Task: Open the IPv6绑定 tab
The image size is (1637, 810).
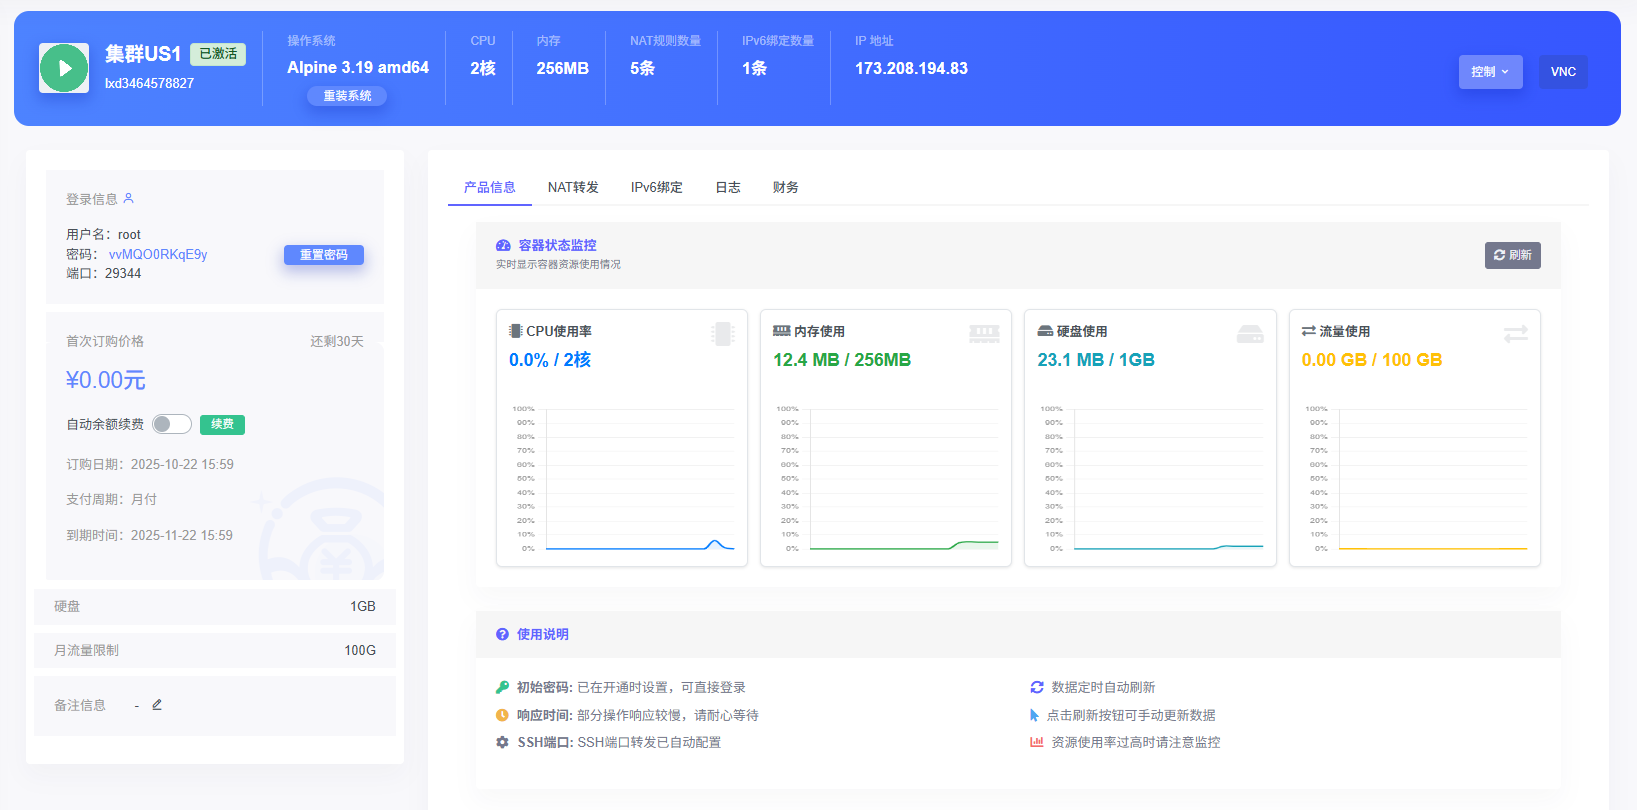Action: [x=656, y=187]
